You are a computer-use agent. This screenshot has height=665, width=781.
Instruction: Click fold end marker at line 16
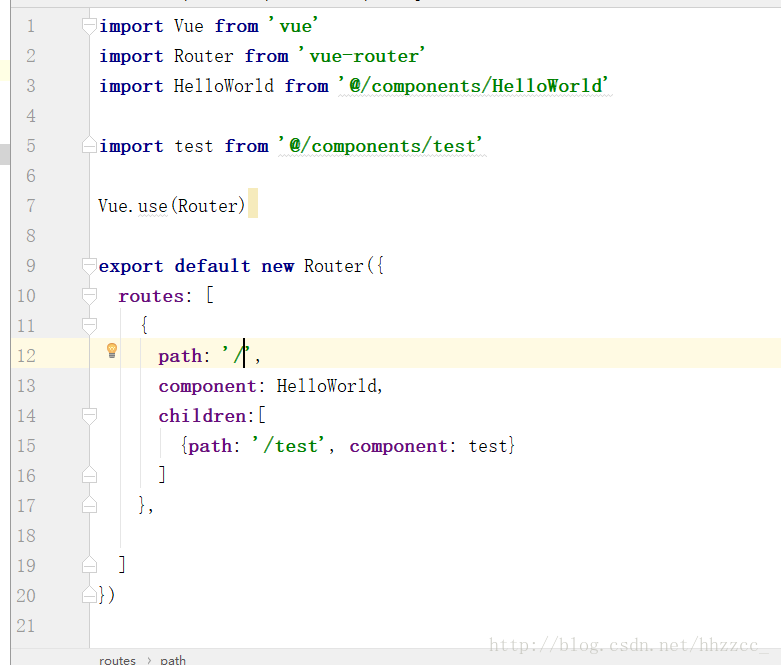click(x=89, y=475)
